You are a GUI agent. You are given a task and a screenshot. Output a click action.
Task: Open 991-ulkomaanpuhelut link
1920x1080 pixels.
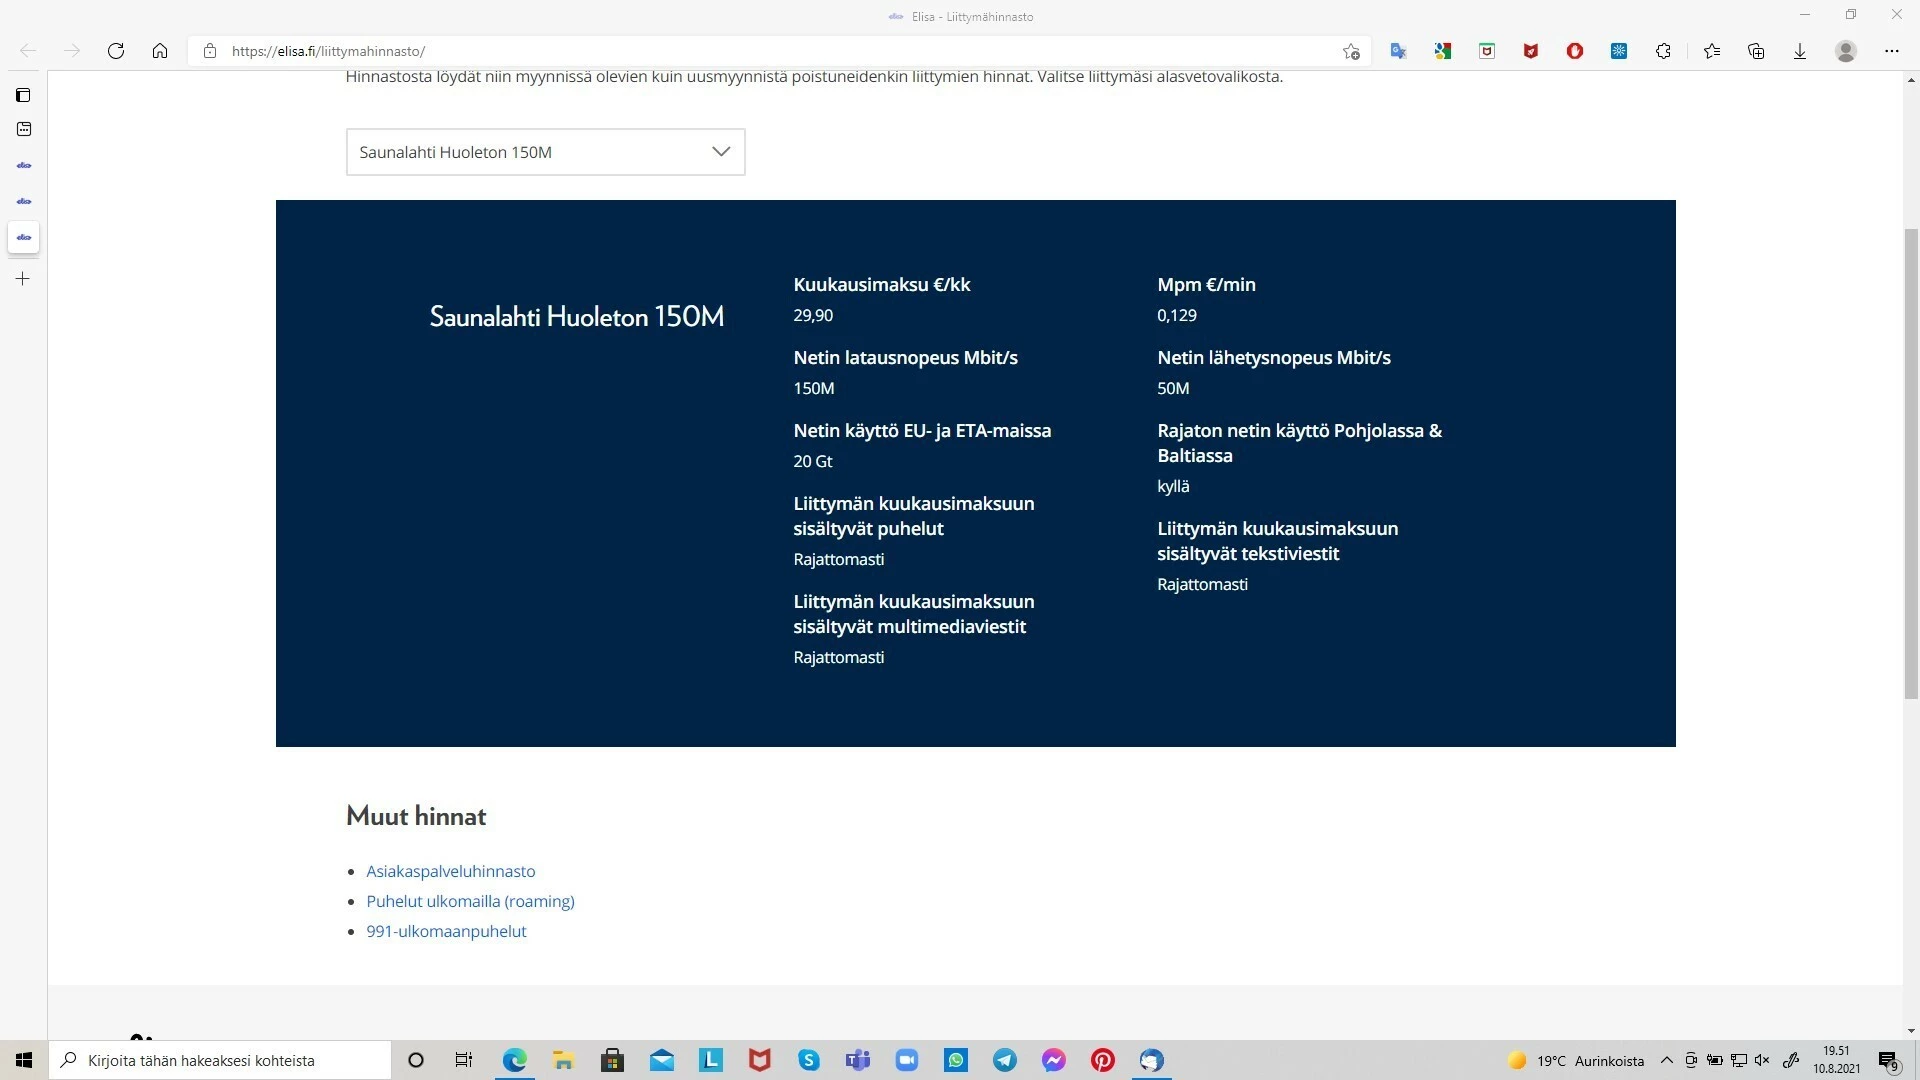446,931
